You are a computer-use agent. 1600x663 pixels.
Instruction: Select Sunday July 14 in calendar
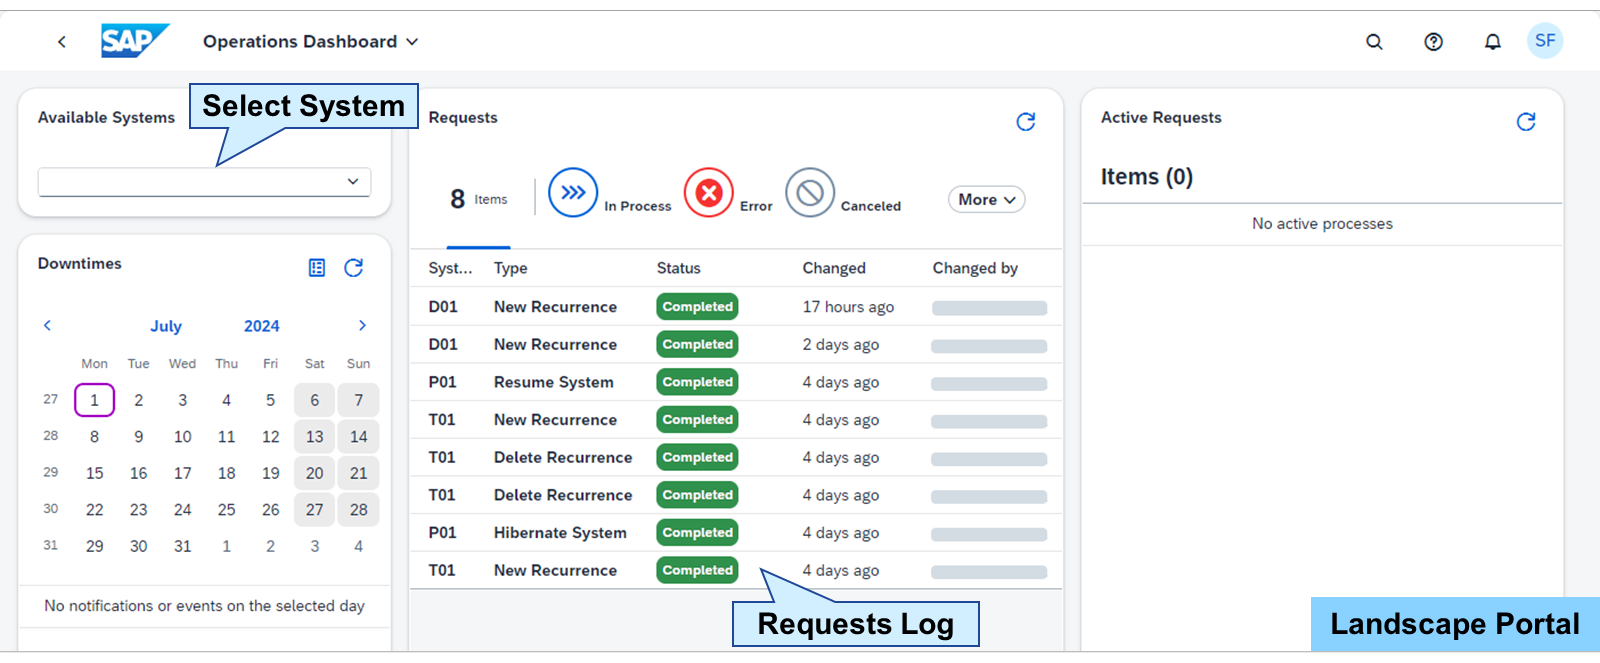[x=358, y=437]
